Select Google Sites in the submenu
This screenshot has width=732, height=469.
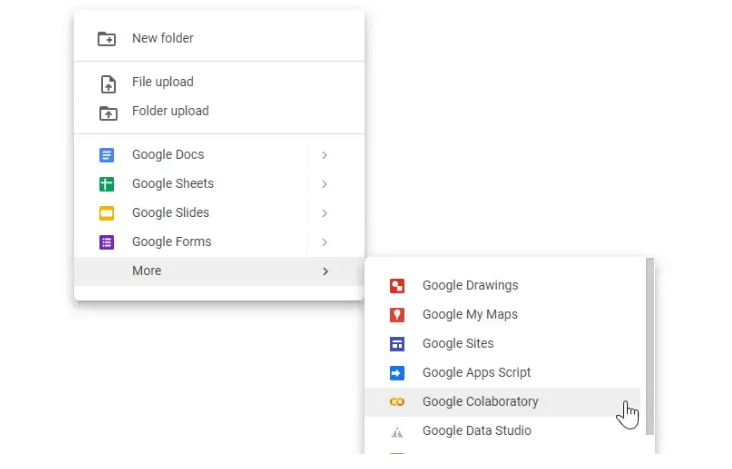click(x=502, y=343)
